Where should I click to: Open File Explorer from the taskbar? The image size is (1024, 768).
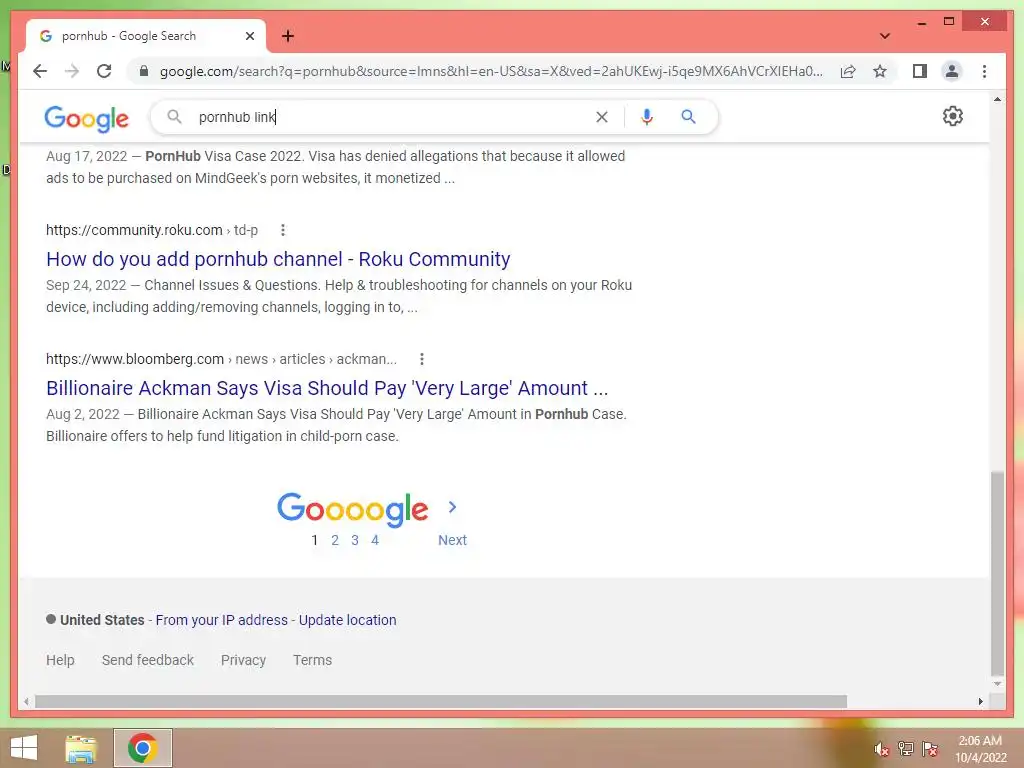(x=80, y=748)
